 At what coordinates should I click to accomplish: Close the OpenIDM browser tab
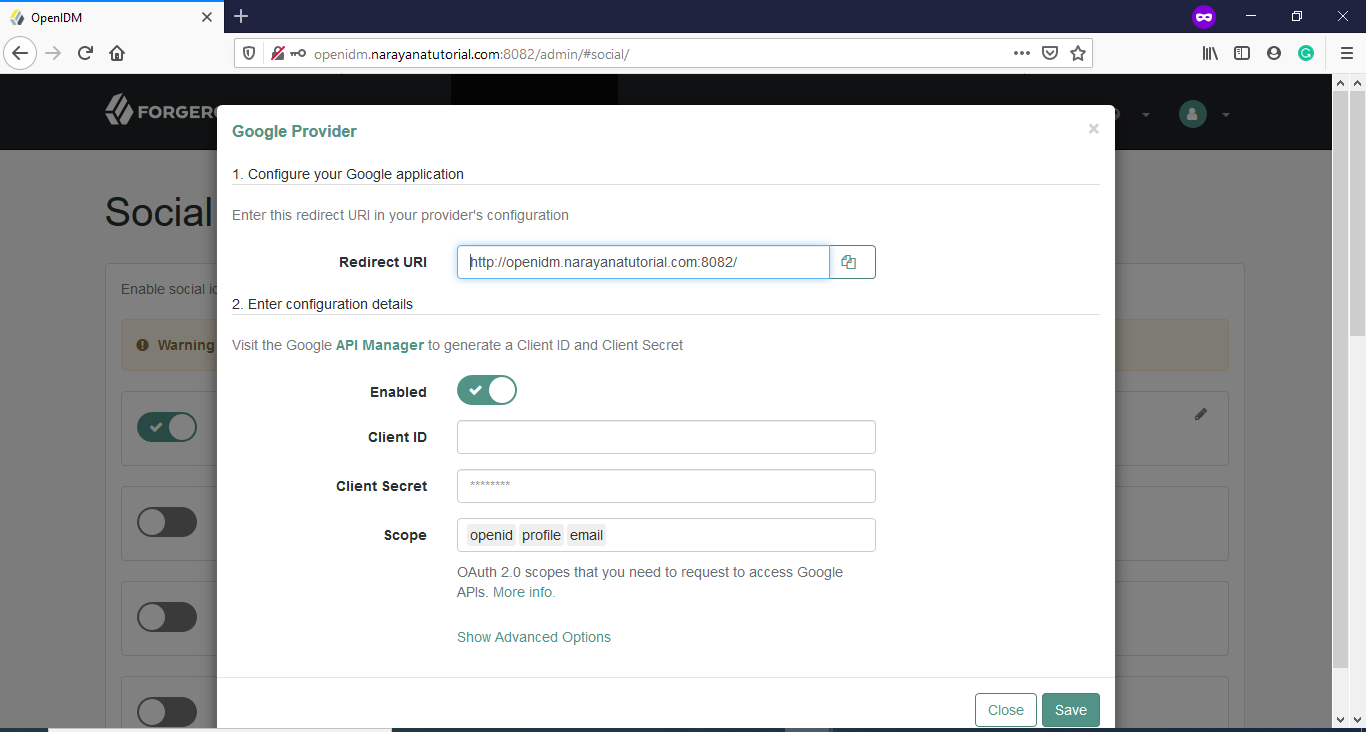point(207,17)
